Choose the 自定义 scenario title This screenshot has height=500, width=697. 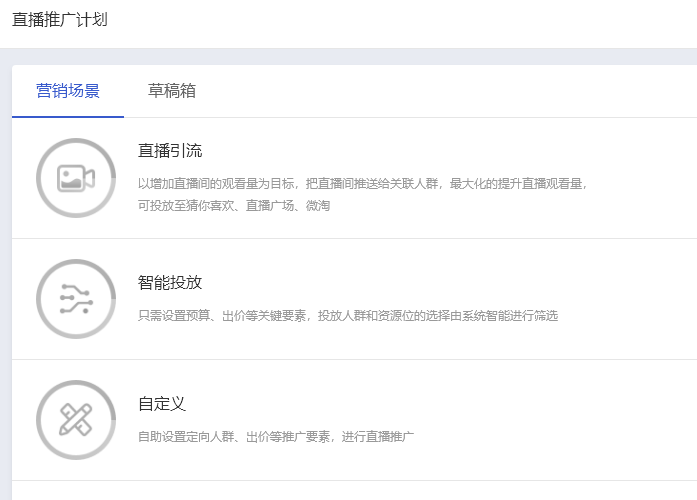tap(162, 404)
